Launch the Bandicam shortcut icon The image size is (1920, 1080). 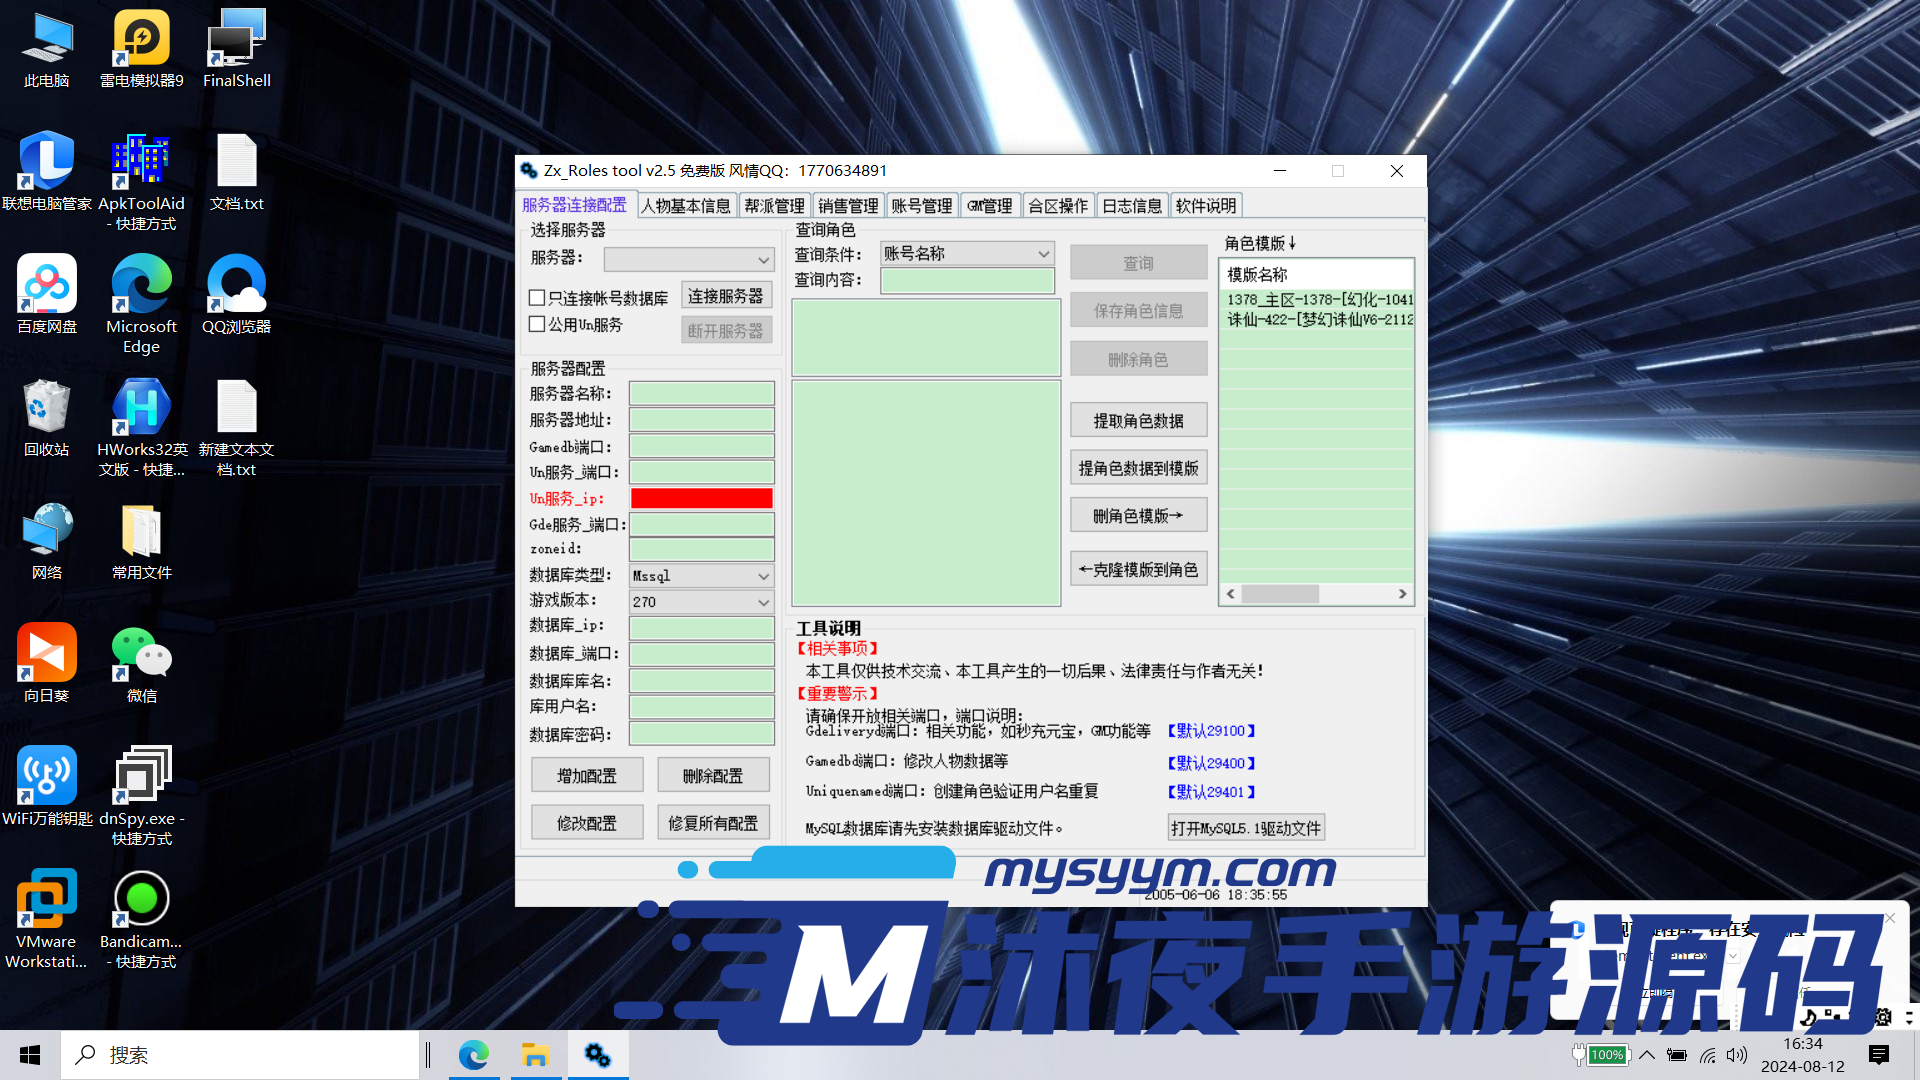141,899
